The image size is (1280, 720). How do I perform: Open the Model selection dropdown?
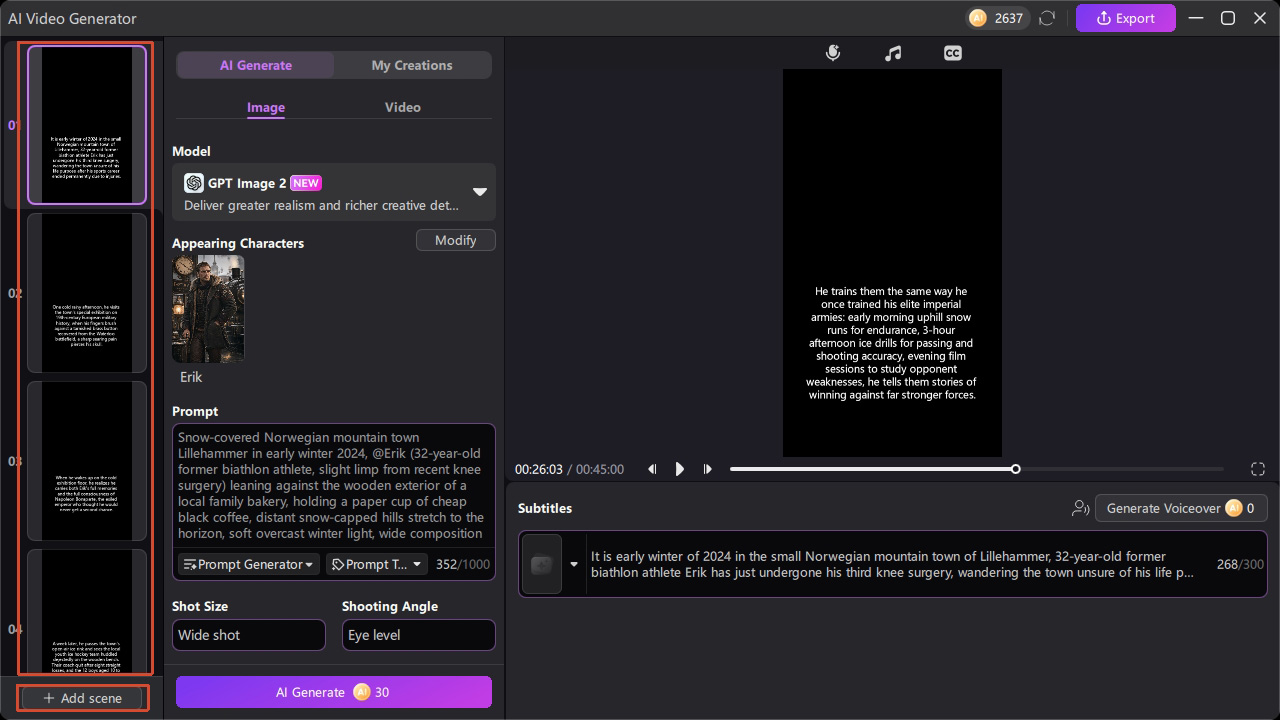[333, 192]
